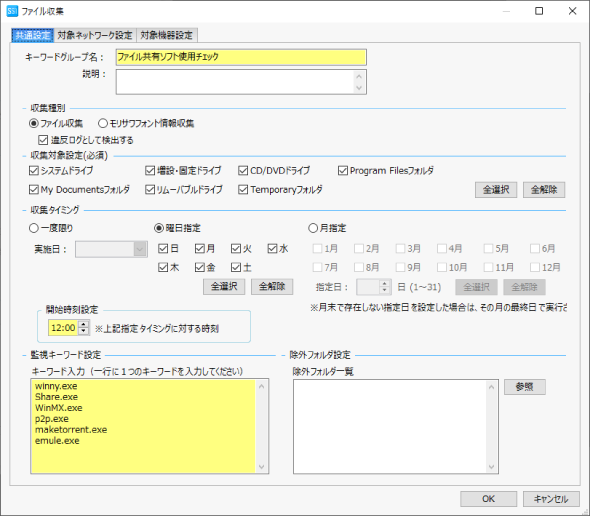Click 全解除 button for 収集対象設定
This screenshot has height=516, width=590.
[x=544, y=190]
